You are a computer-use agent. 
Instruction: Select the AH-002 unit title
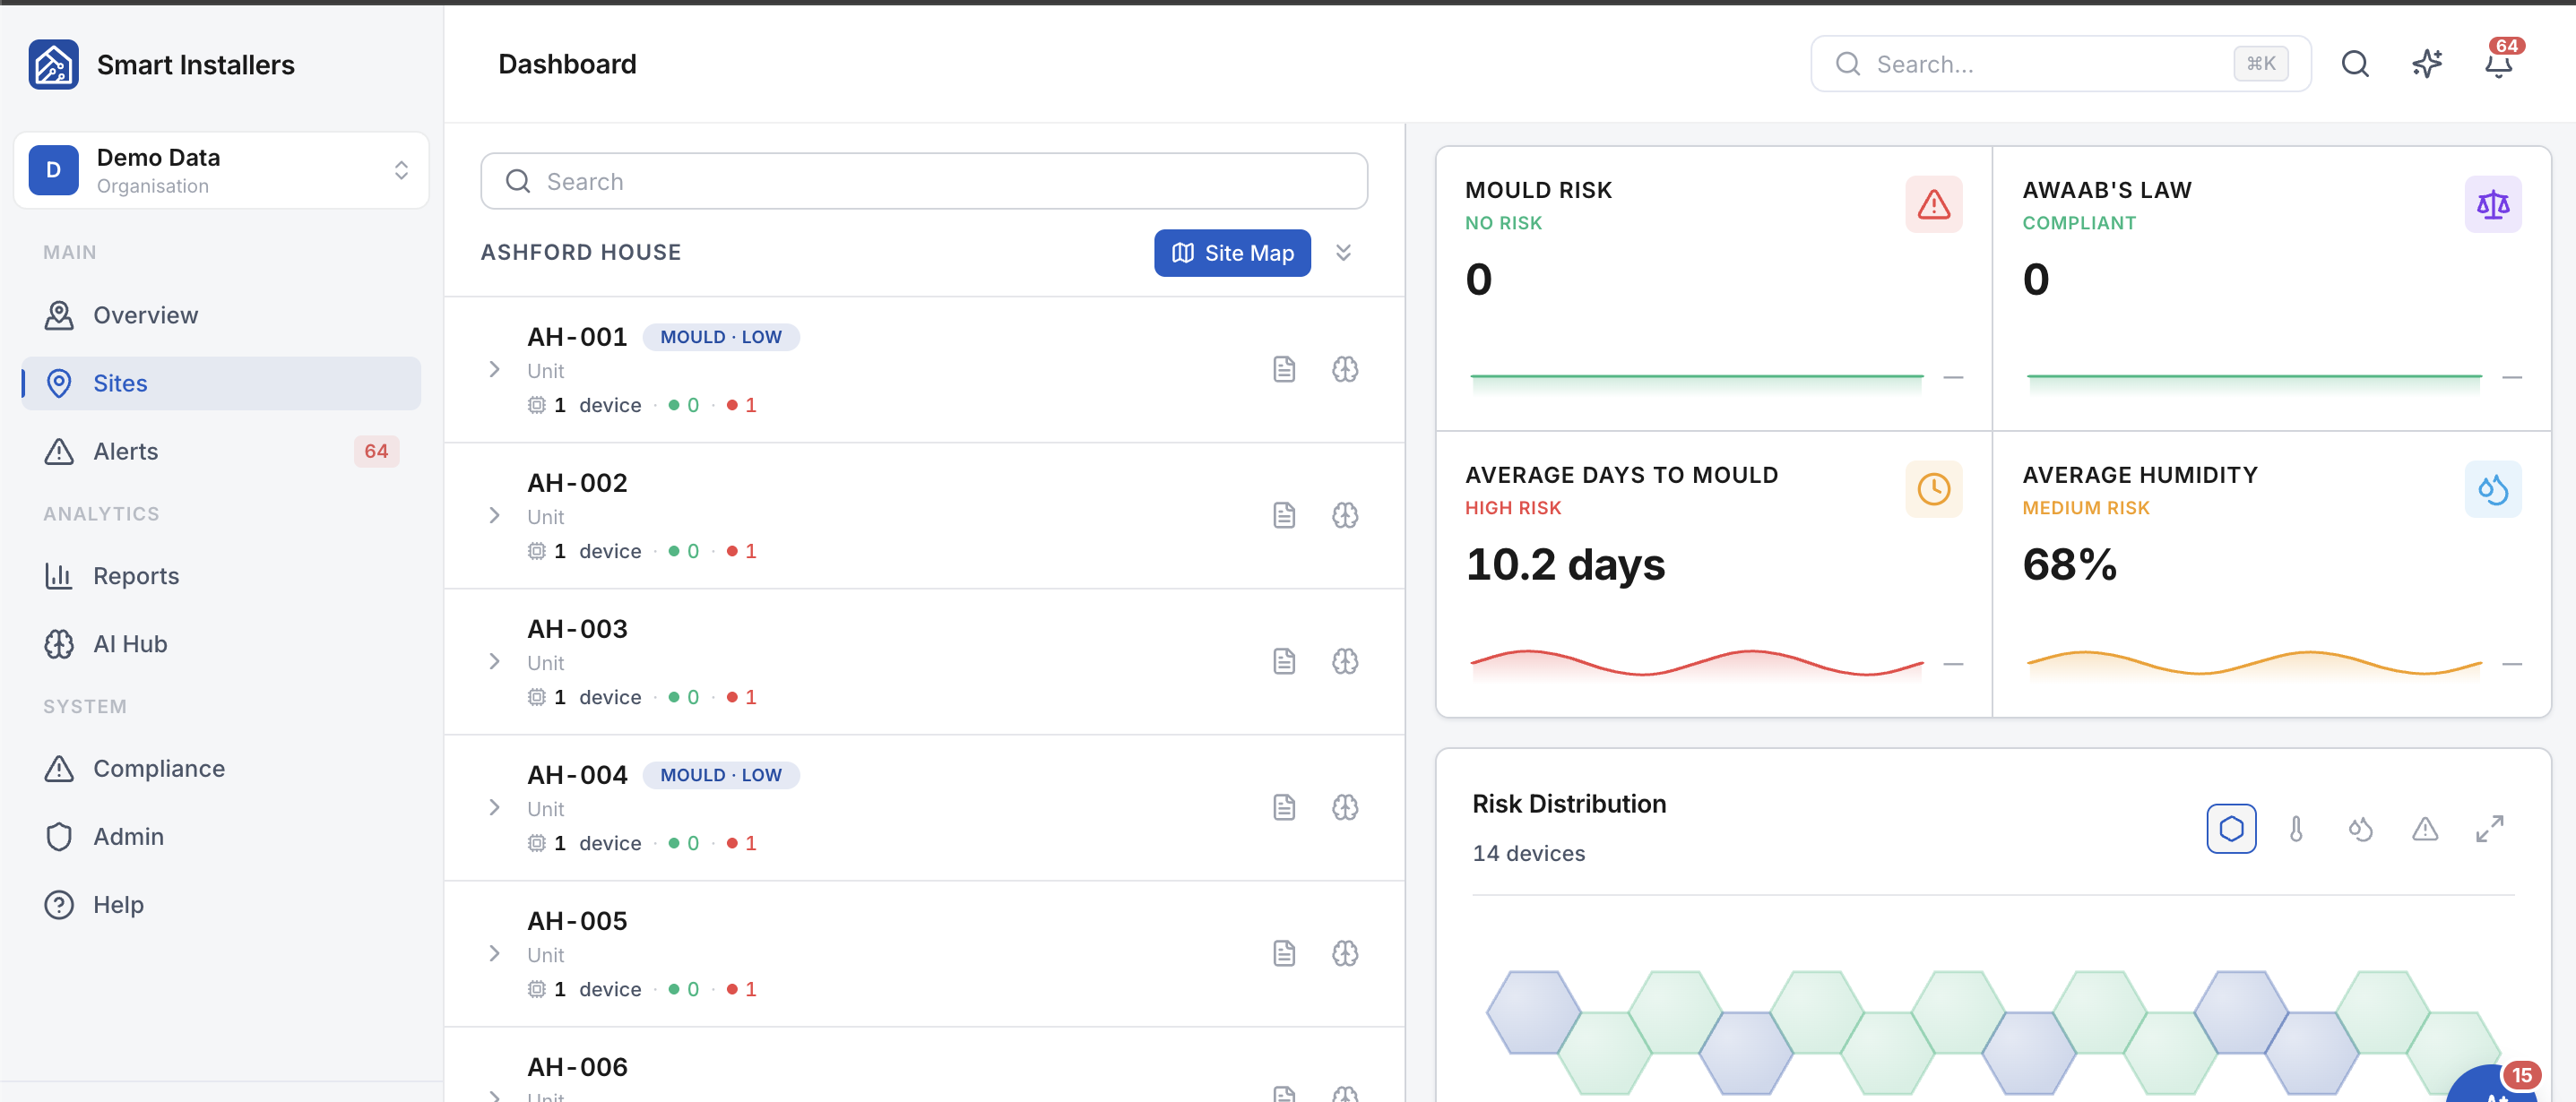(x=577, y=483)
